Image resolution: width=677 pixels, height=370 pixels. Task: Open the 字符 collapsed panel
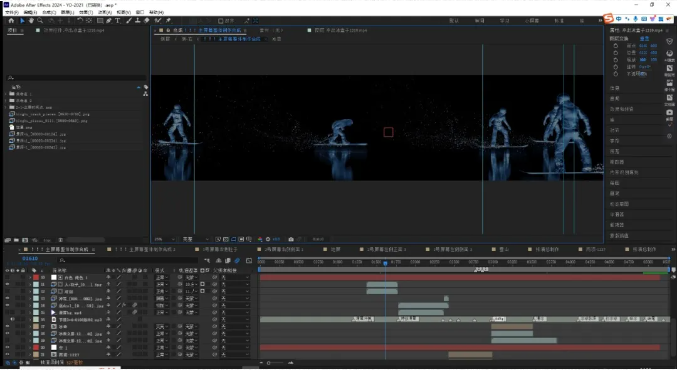point(614,141)
